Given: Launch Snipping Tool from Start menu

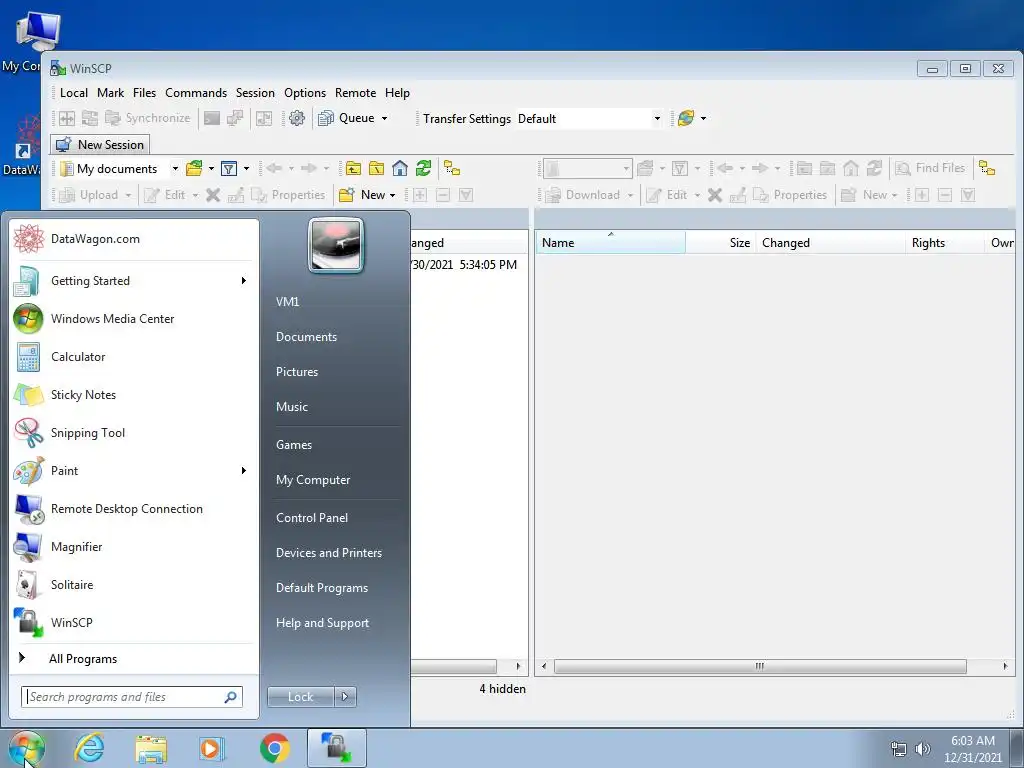Looking at the screenshot, I should (x=134, y=433).
